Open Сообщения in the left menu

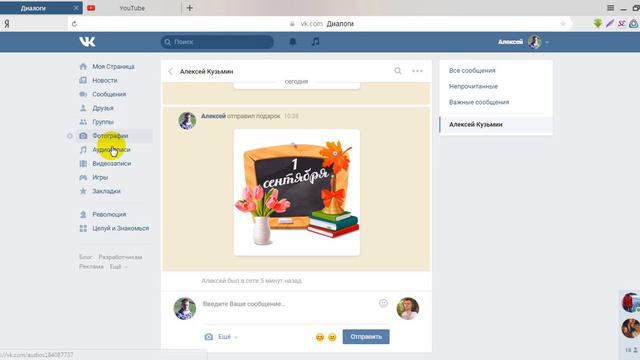[x=109, y=94]
